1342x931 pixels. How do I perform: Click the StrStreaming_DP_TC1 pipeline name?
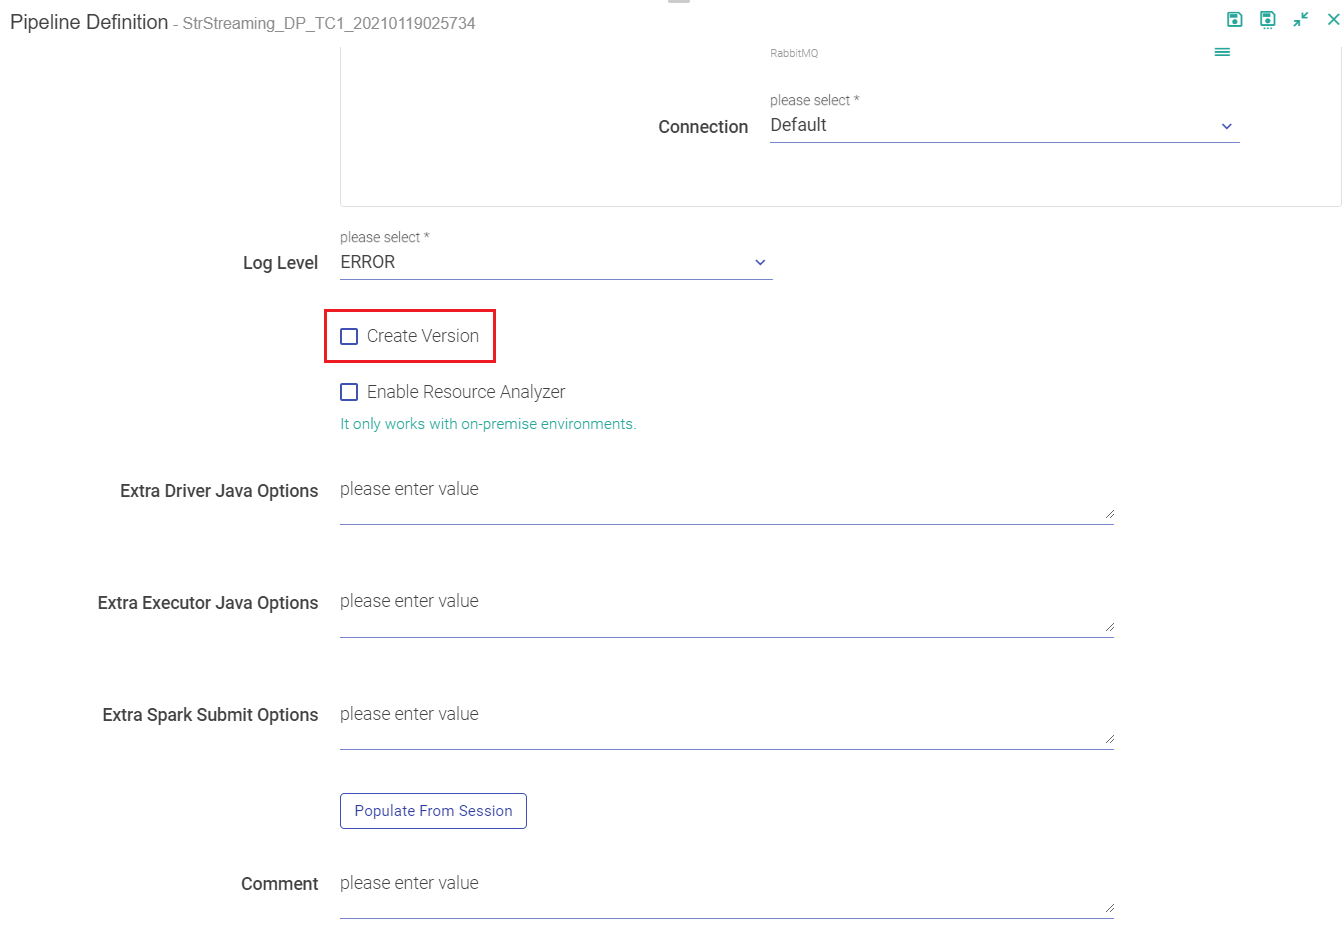(x=329, y=23)
